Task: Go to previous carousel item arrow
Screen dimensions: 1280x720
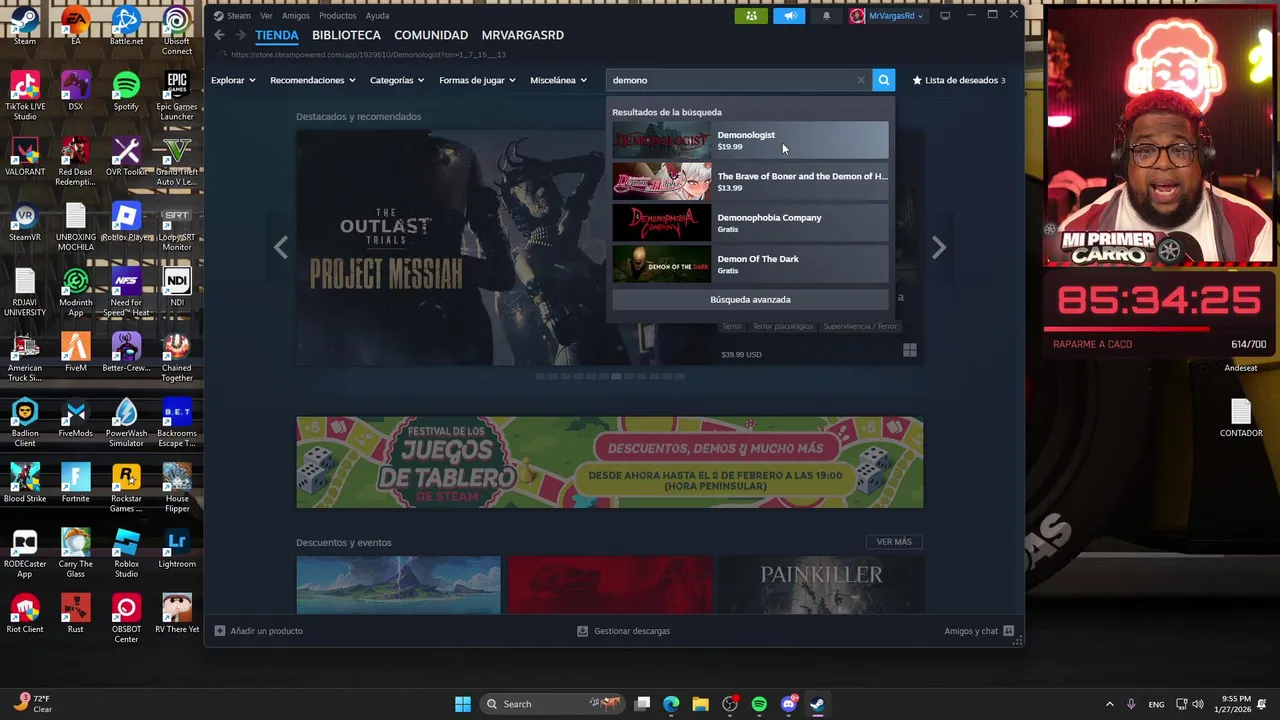Action: point(281,247)
